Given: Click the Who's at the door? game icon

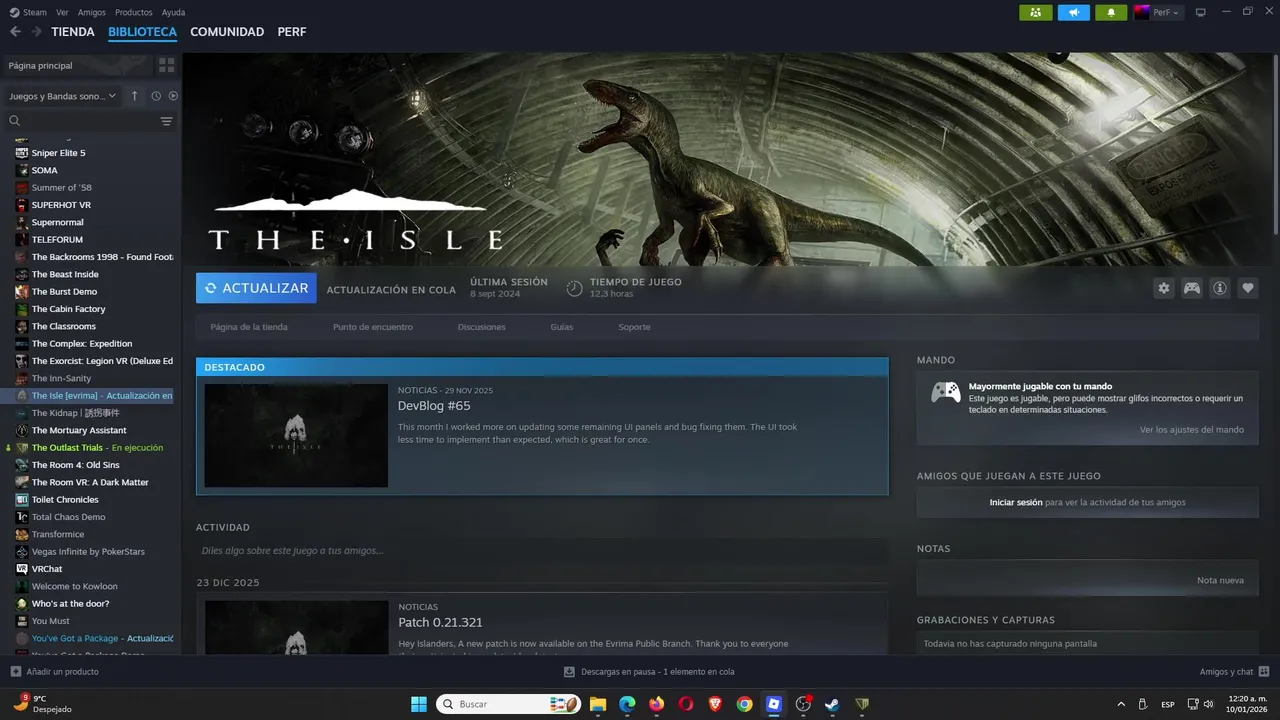Looking at the screenshot, I should click(22, 604).
